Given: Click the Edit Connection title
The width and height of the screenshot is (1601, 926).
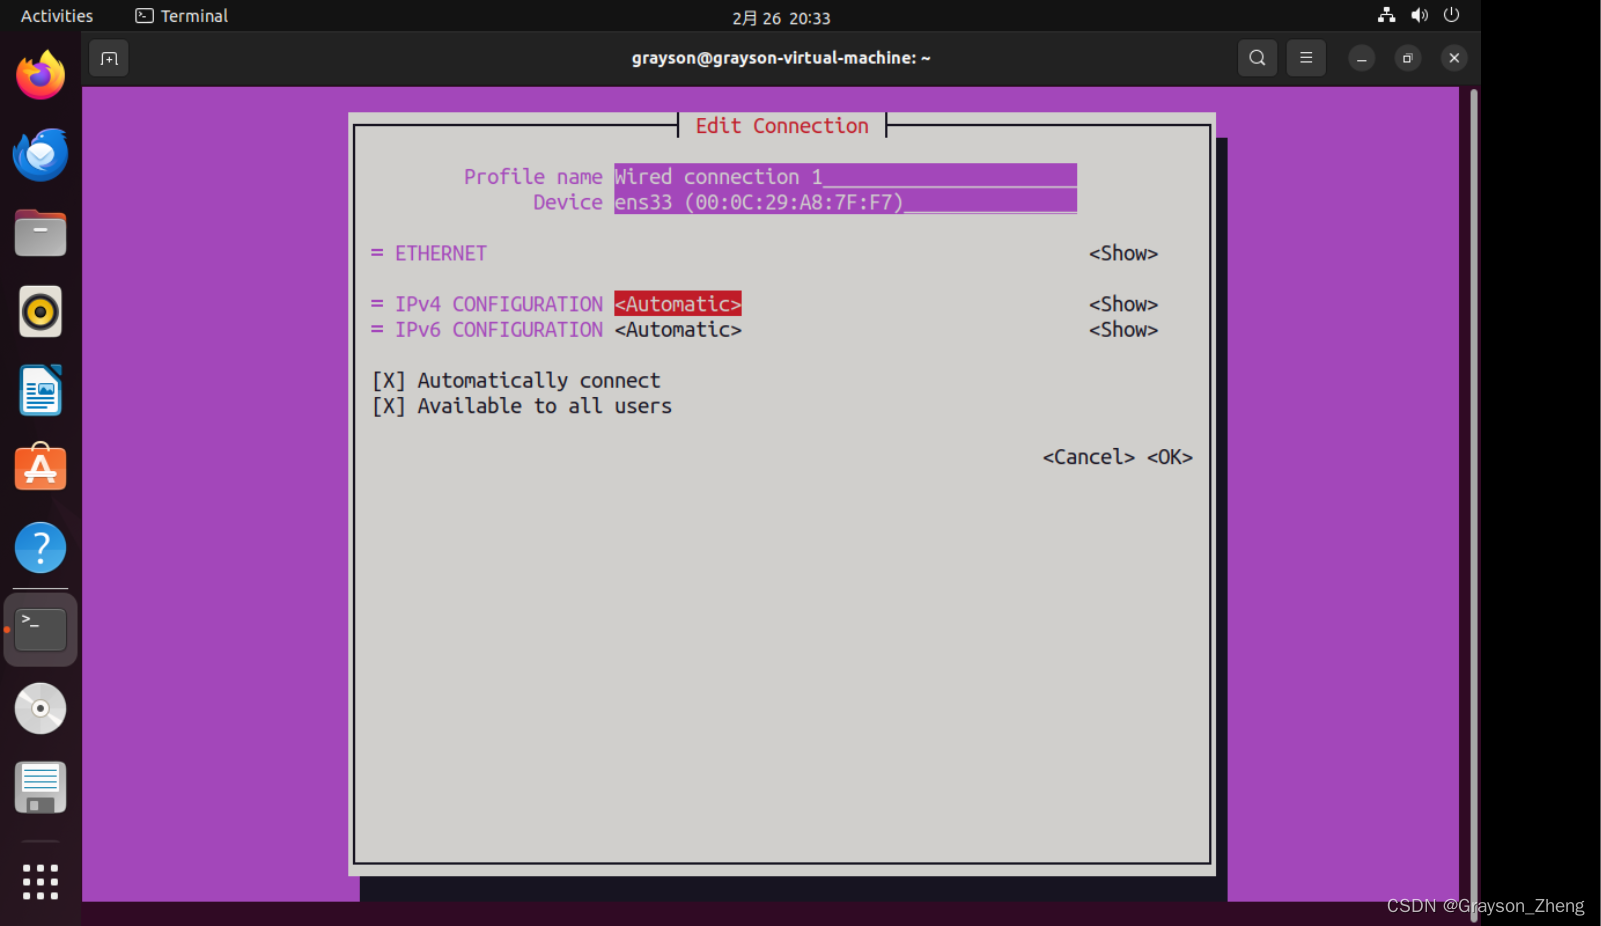Looking at the screenshot, I should point(782,126).
